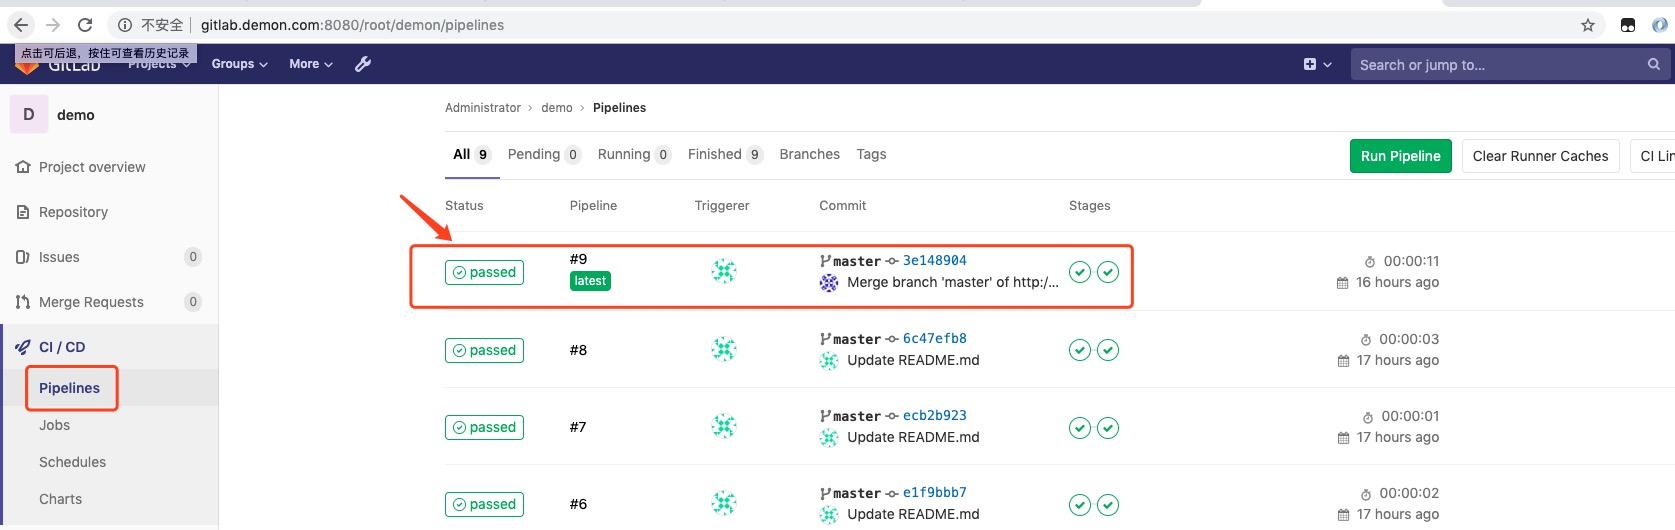Click the search magnifier icon
Screen dimensions: 1675x530
click(1654, 64)
